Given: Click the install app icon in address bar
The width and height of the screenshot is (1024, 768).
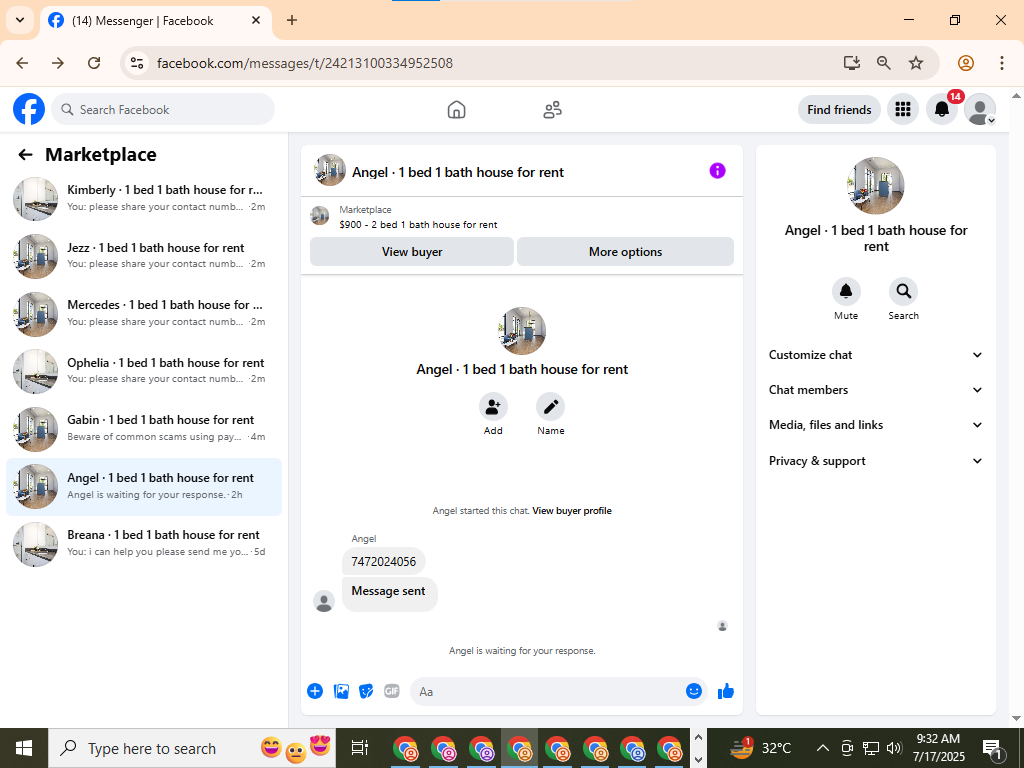Looking at the screenshot, I should click(852, 63).
